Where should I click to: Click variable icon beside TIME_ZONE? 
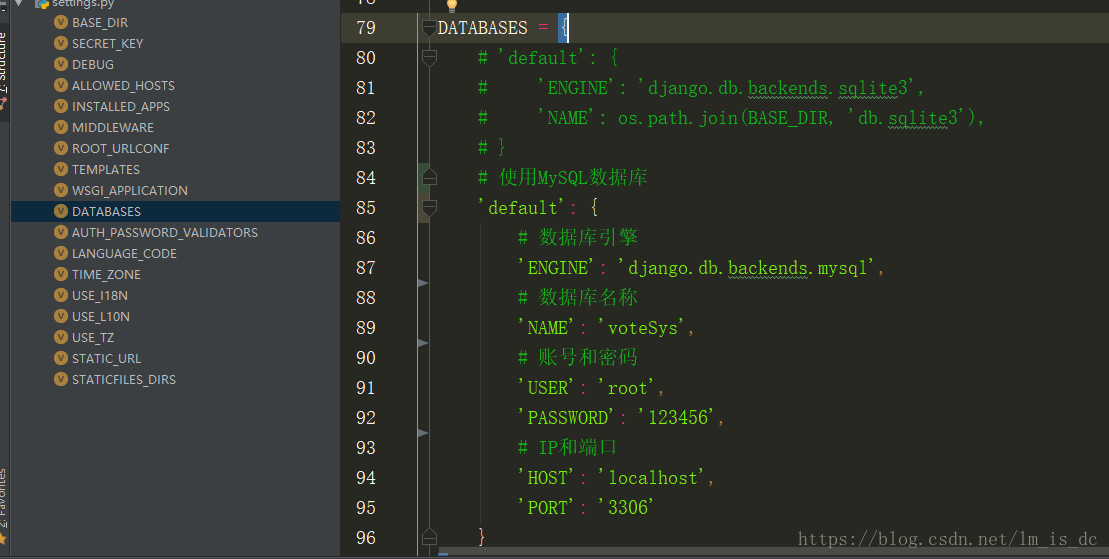[x=61, y=275]
